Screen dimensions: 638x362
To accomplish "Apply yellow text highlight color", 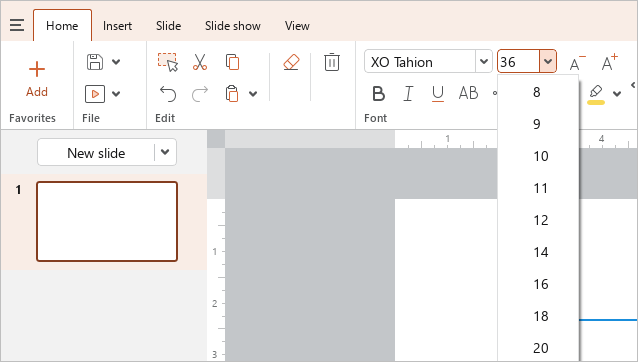I will 596,94.
